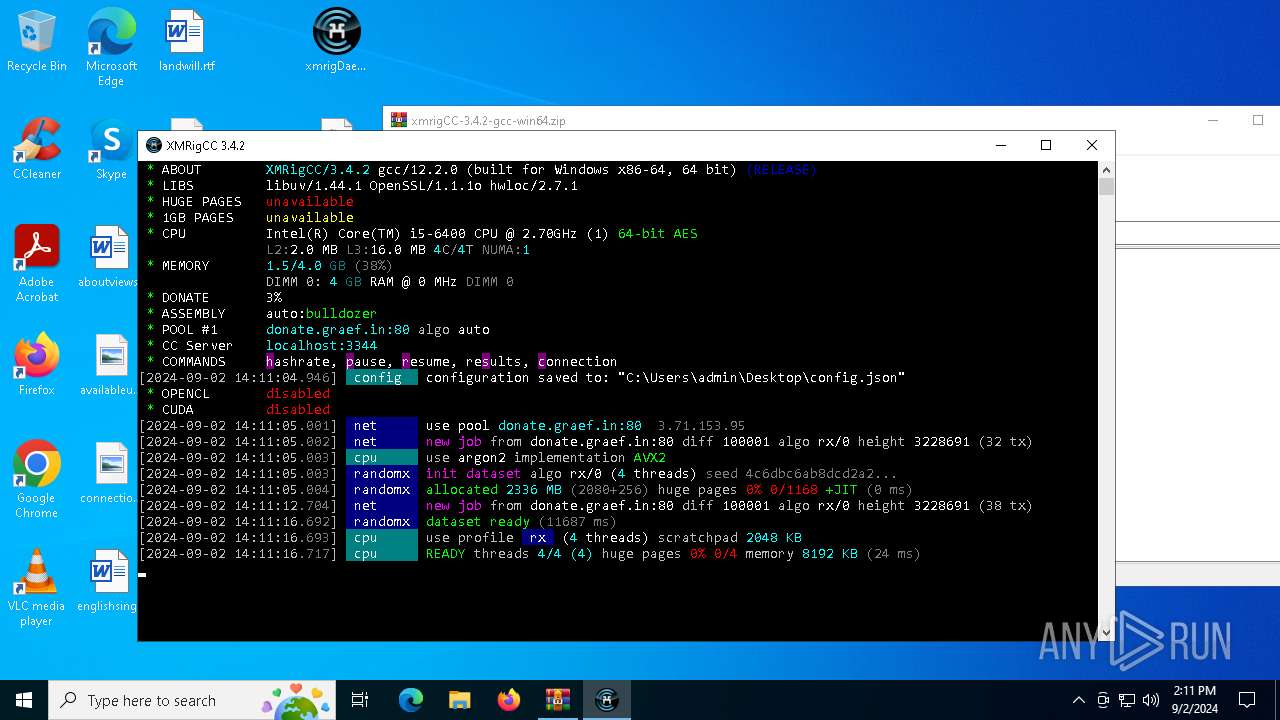Open Microsoft Edge desktop shortcut
Viewport: 1280px width, 720px height.
[111, 48]
